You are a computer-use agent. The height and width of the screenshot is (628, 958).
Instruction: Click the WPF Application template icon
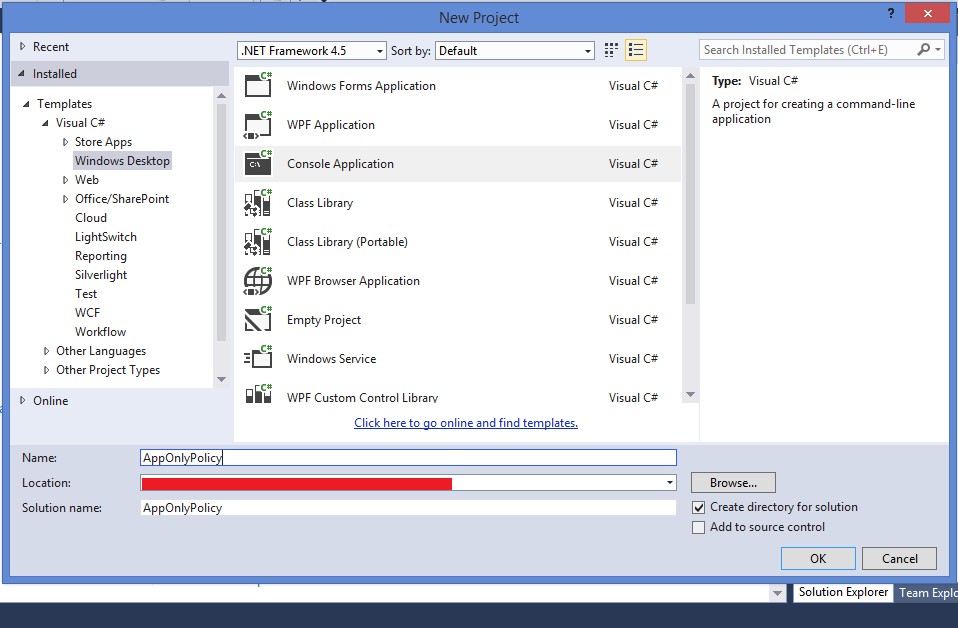pos(258,124)
